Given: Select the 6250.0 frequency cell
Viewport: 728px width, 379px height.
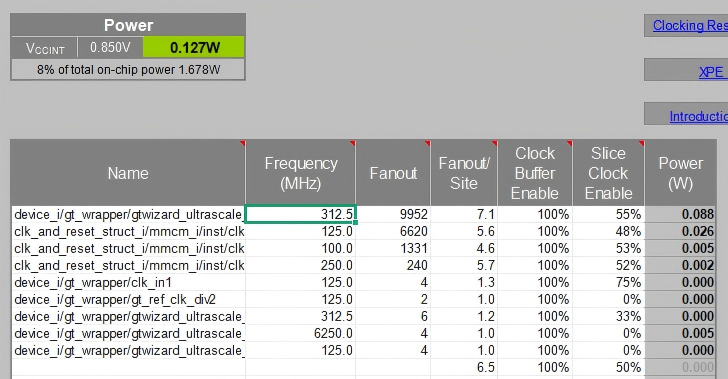Looking at the screenshot, I should tap(300, 333).
